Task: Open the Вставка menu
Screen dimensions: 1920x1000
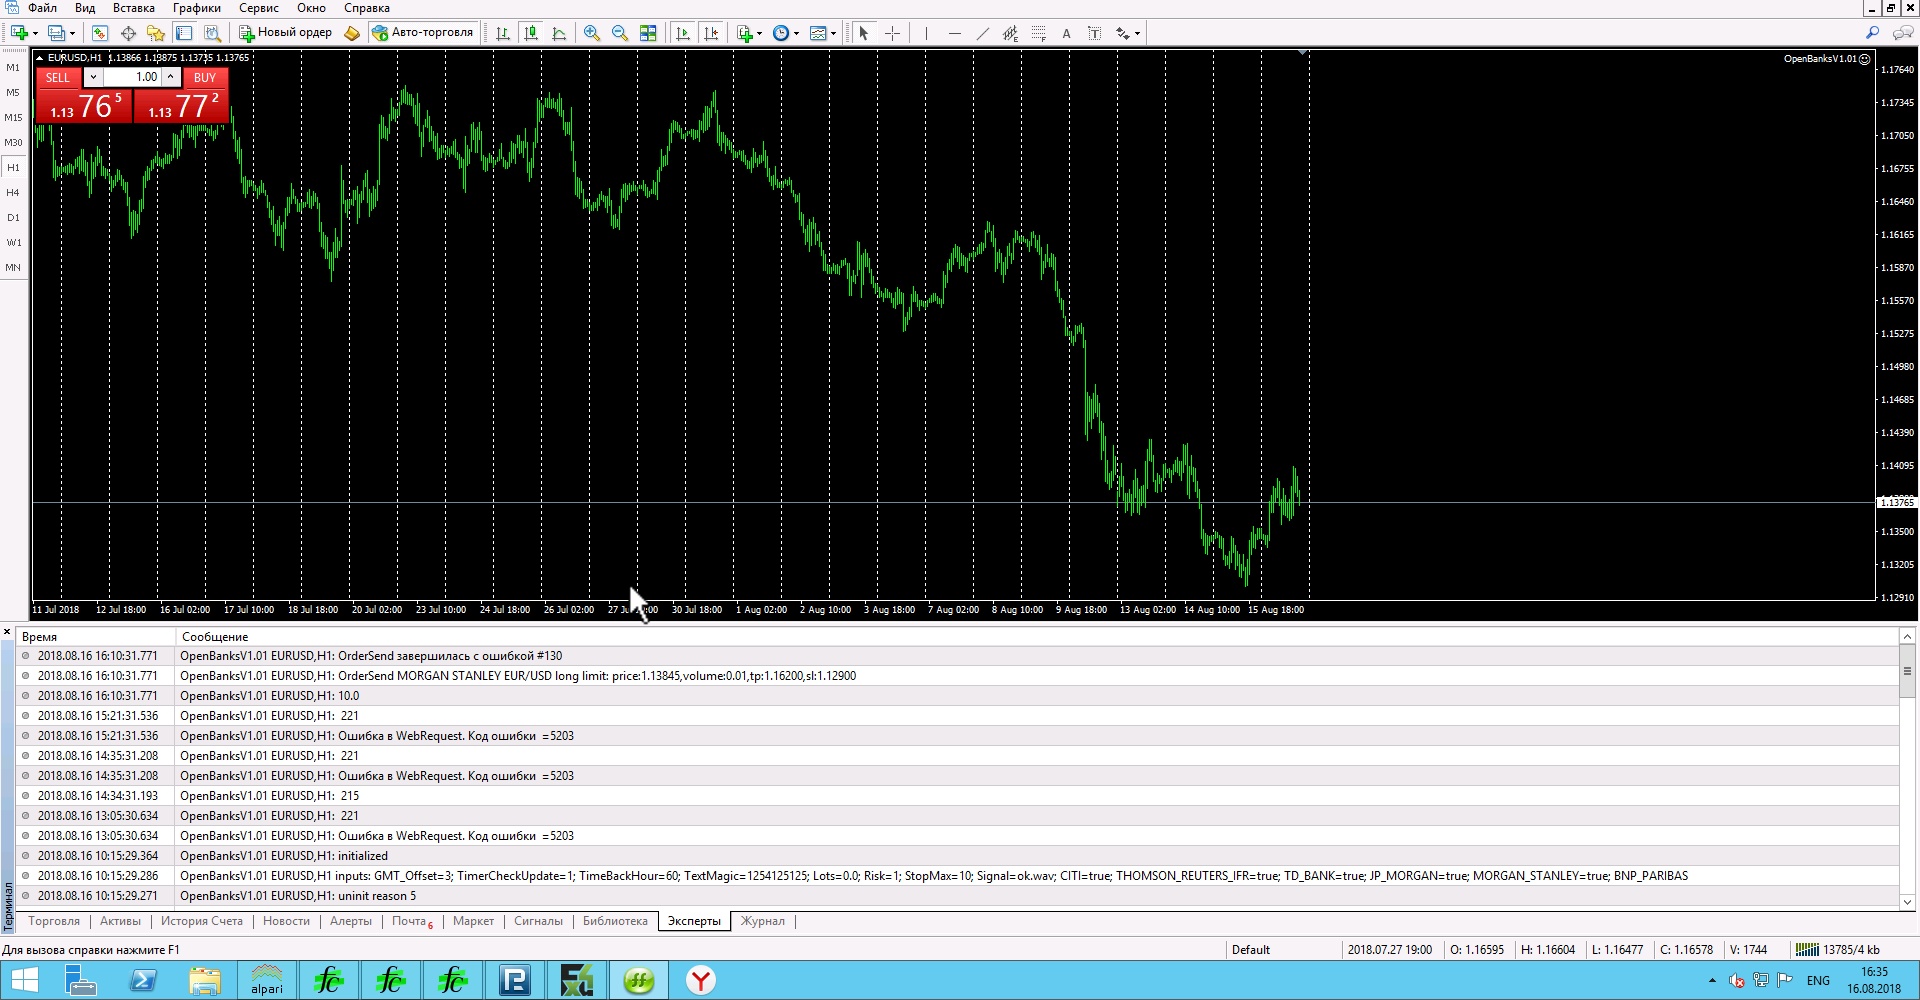Action: pyautogui.click(x=134, y=8)
